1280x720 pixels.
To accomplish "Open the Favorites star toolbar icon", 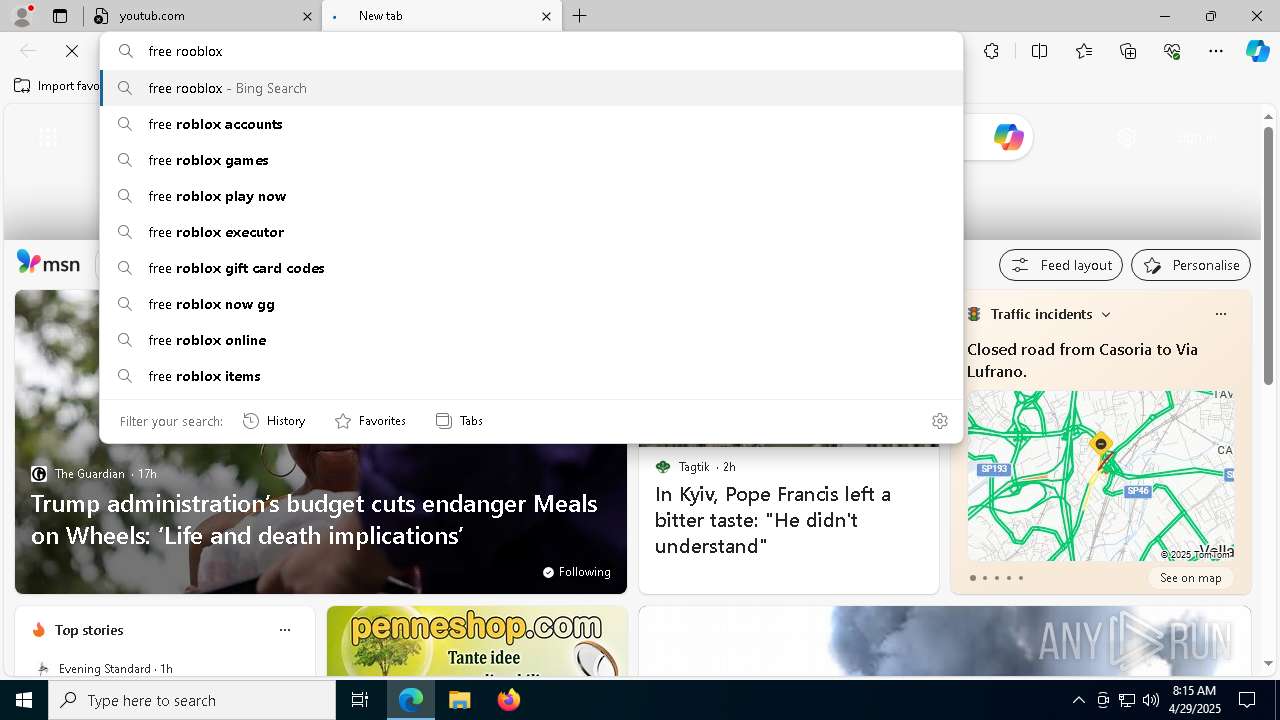I will click(1084, 51).
